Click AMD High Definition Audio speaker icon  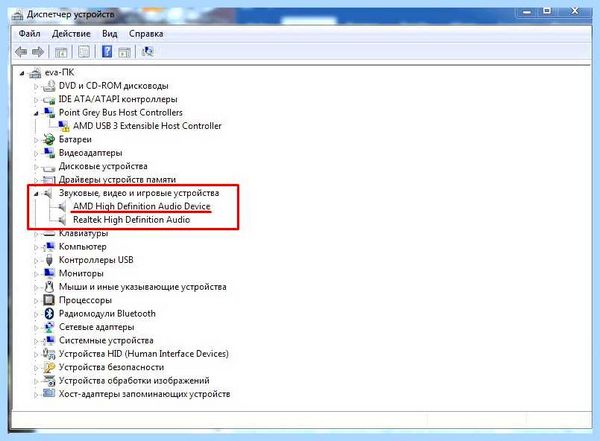(x=63, y=207)
